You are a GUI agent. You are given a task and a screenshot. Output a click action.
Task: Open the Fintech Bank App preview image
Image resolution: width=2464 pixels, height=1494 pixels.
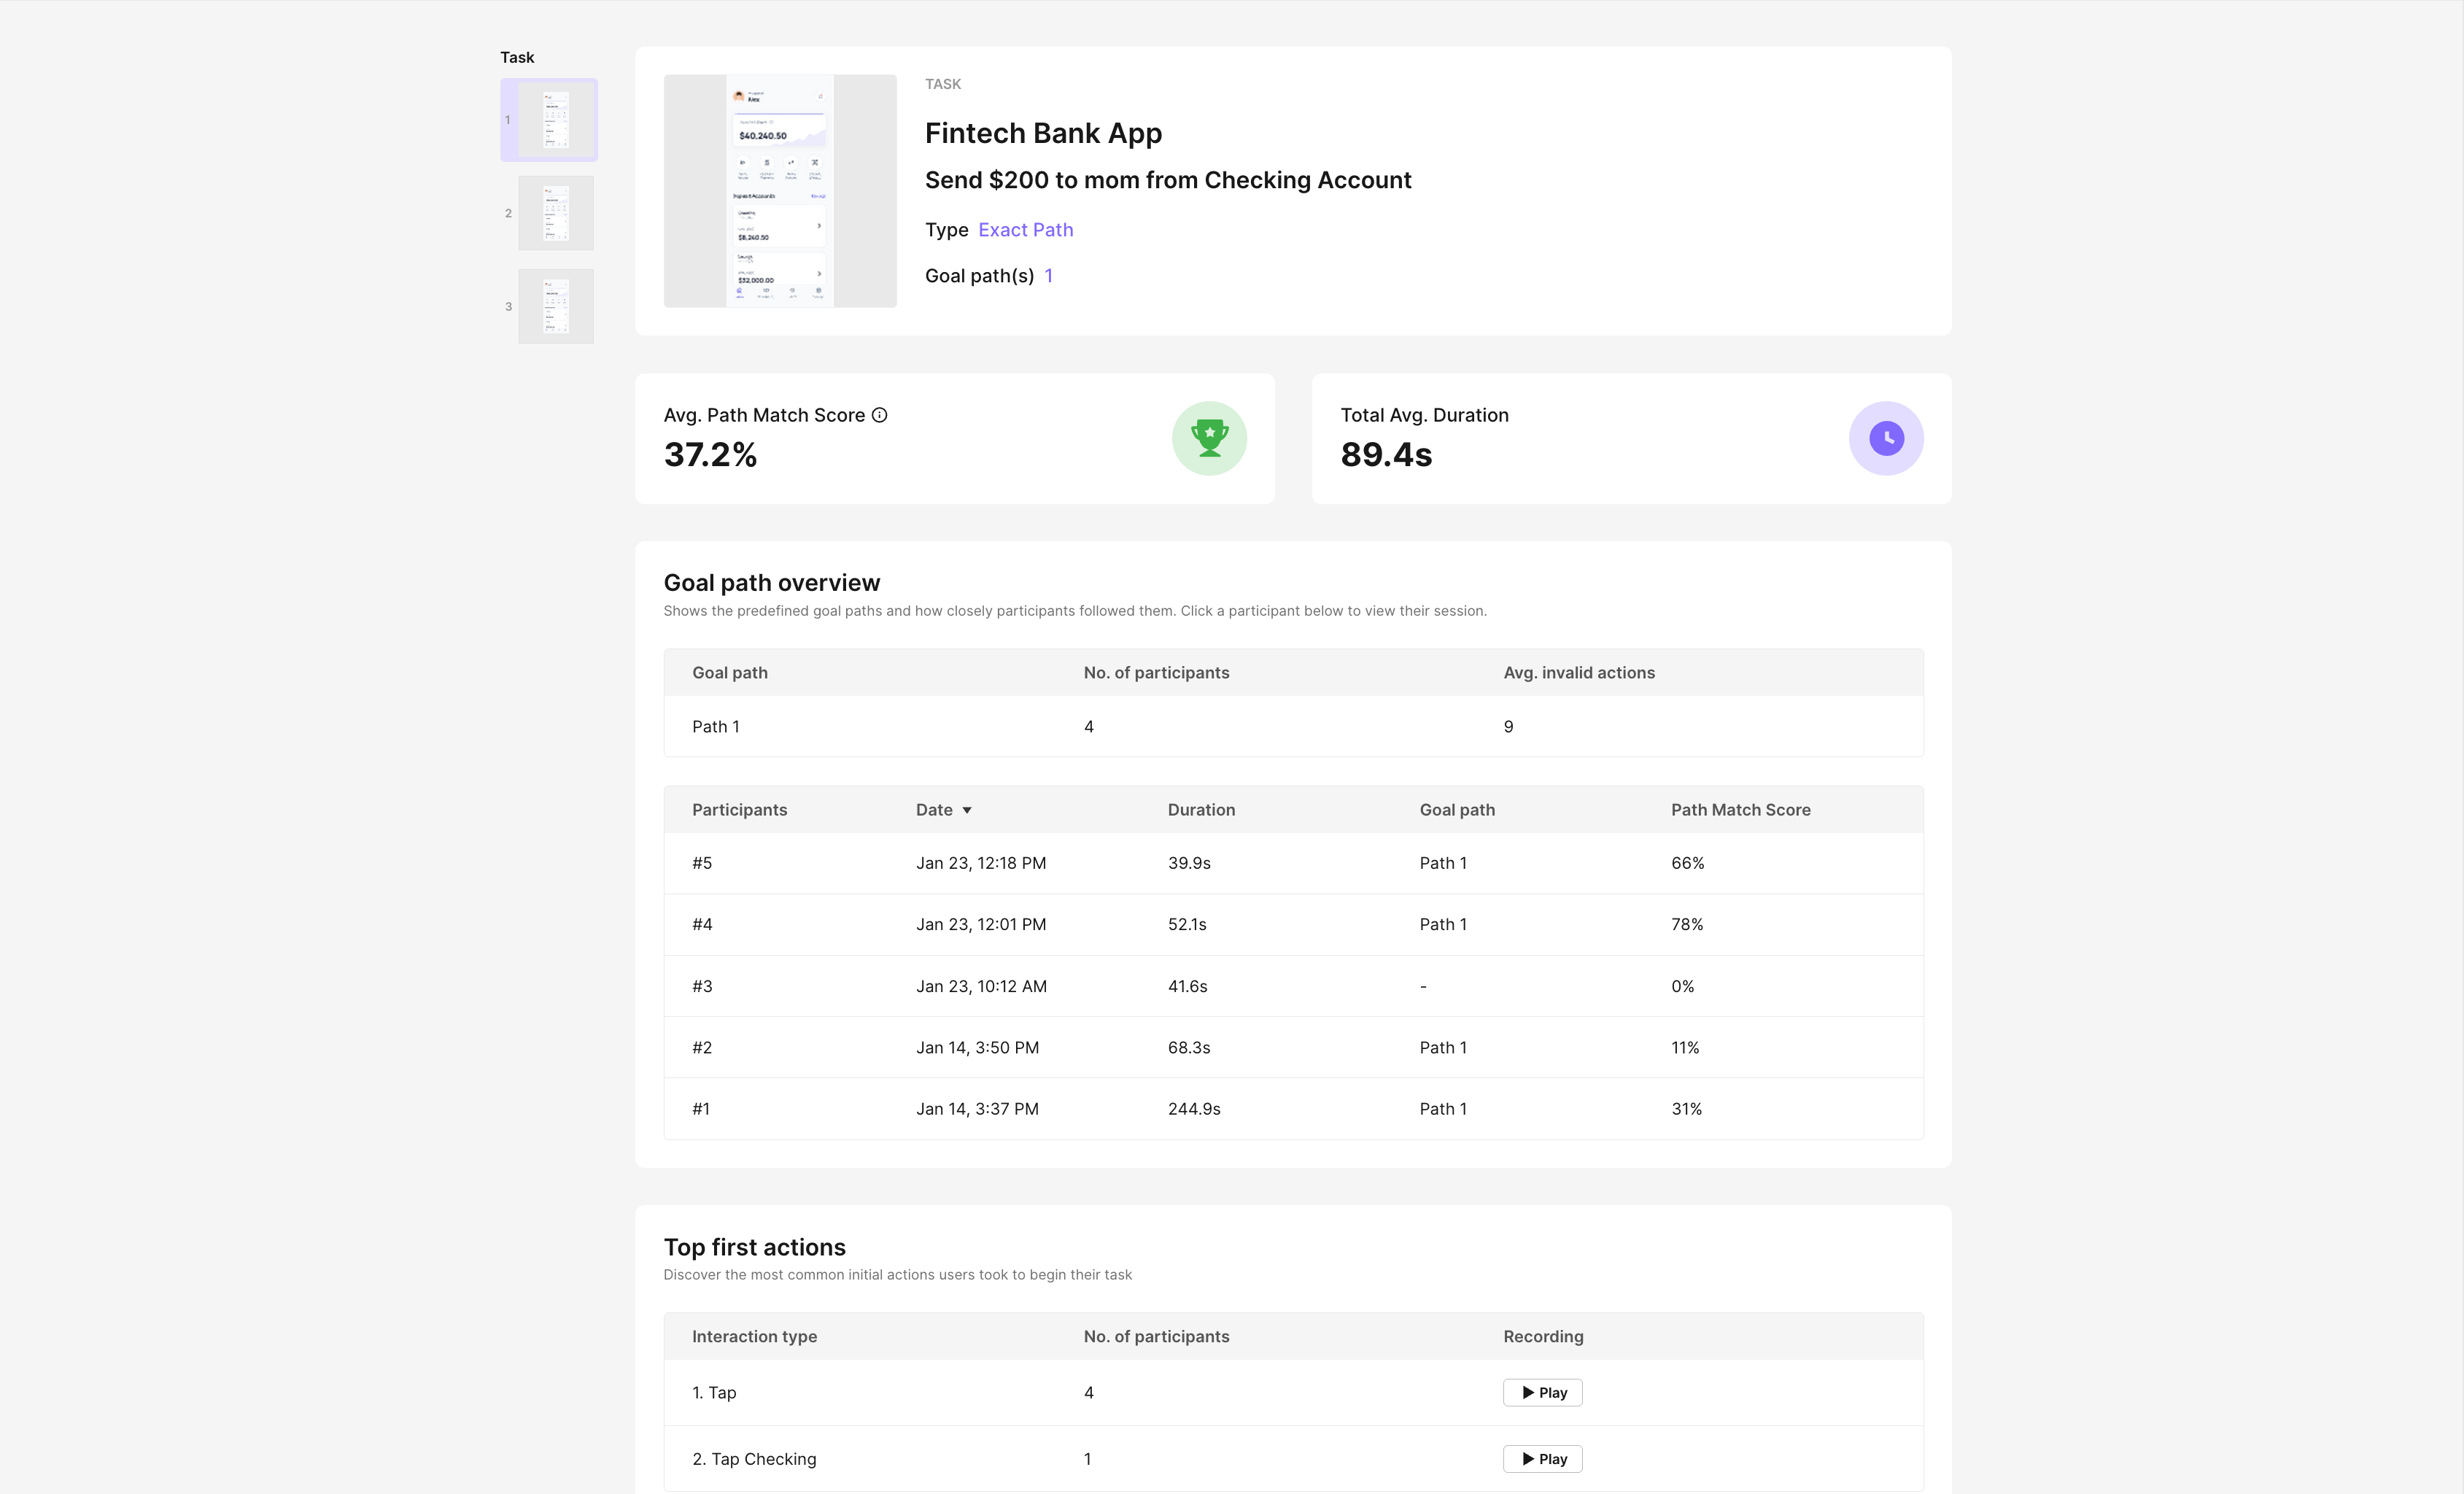(780, 190)
